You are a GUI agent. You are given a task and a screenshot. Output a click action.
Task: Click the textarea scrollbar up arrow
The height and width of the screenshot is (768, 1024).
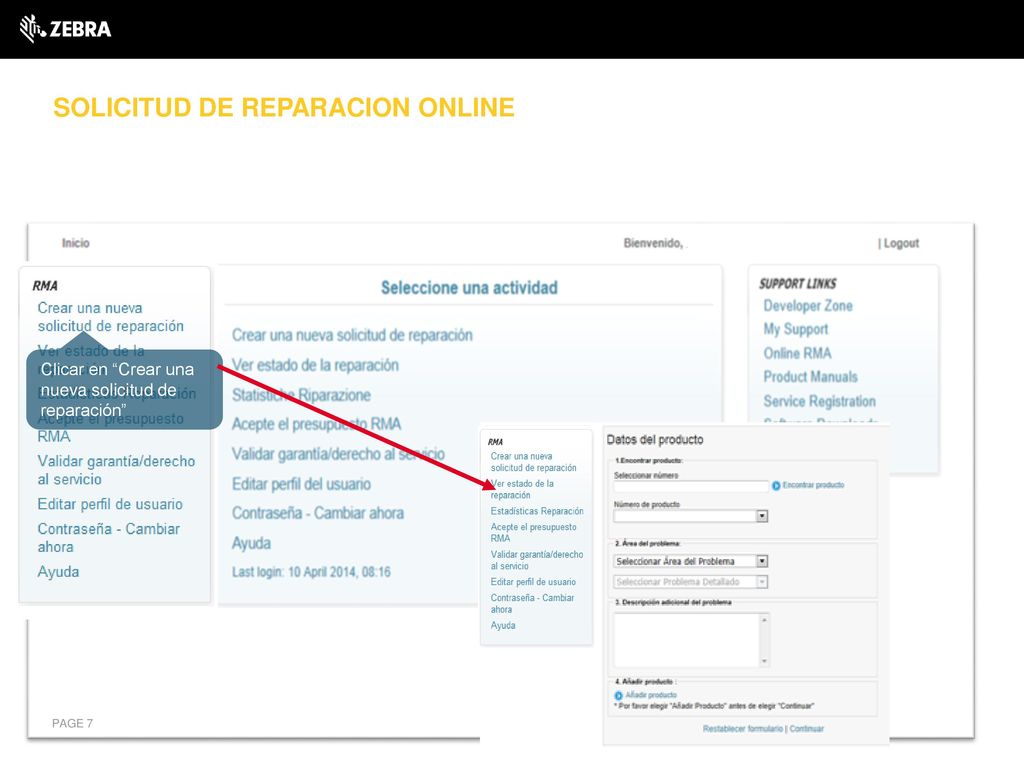coord(764,619)
